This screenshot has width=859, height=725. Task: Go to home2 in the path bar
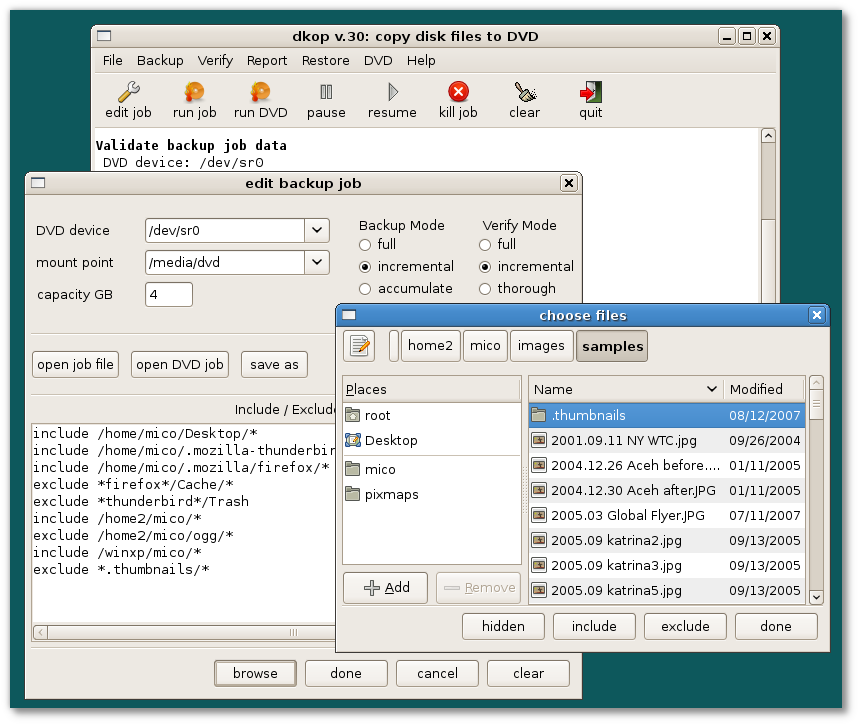(431, 346)
